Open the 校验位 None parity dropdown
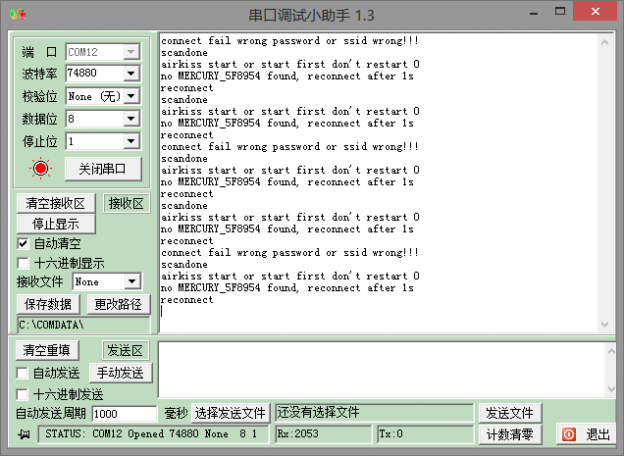The width and height of the screenshot is (624, 456). click(x=131, y=96)
